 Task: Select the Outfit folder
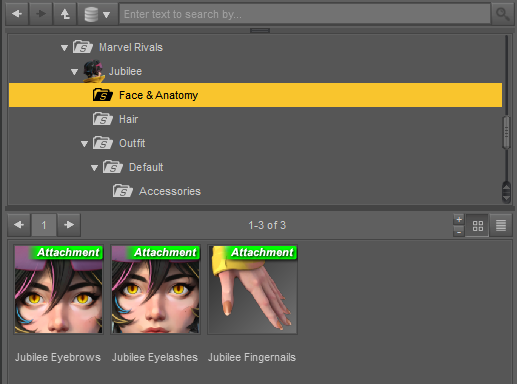pyautogui.click(x=132, y=143)
